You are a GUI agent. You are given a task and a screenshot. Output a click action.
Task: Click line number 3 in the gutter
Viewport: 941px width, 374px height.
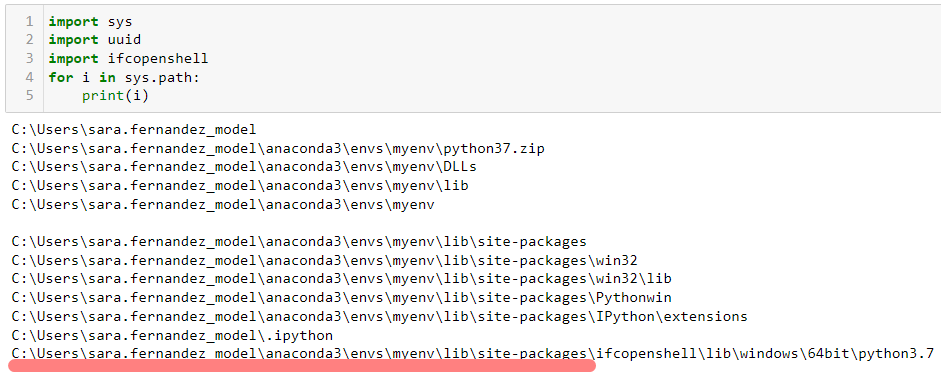coord(29,58)
